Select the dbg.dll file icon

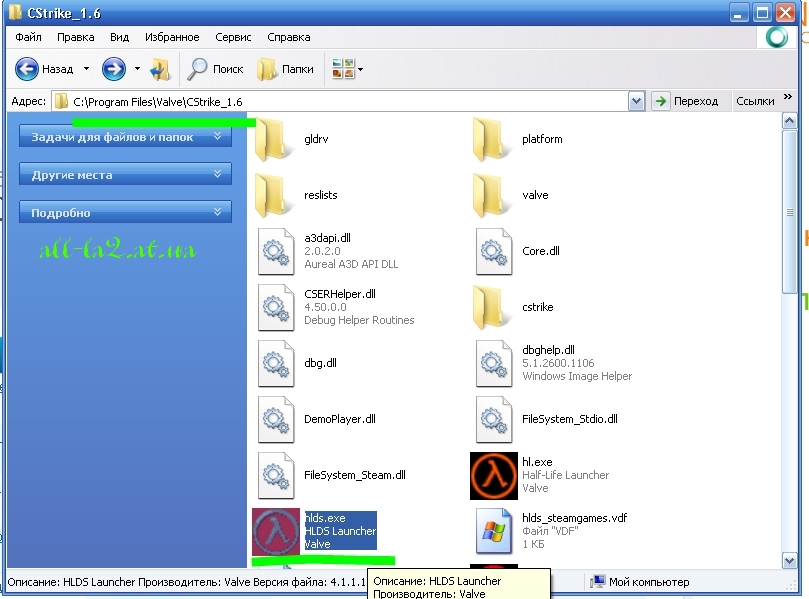tap(276, 363)
